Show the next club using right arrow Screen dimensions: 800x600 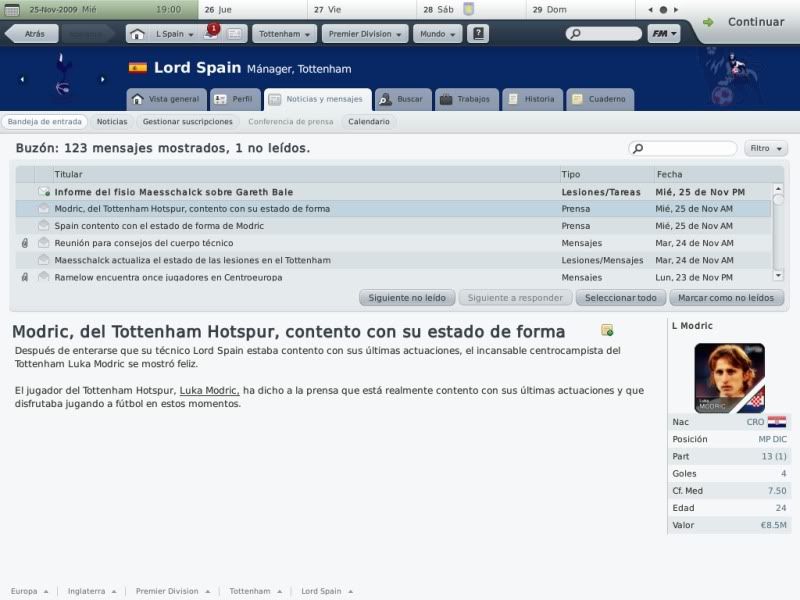pos(103,79)
